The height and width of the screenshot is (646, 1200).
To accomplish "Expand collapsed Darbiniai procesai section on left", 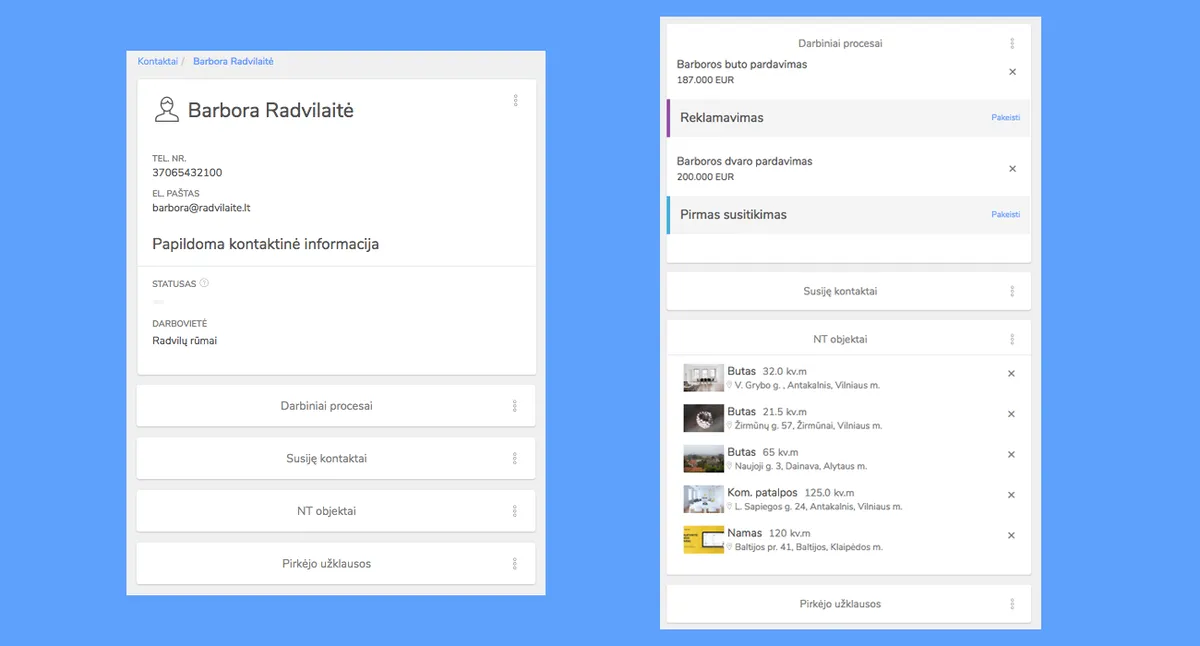I will coord(326,406).
